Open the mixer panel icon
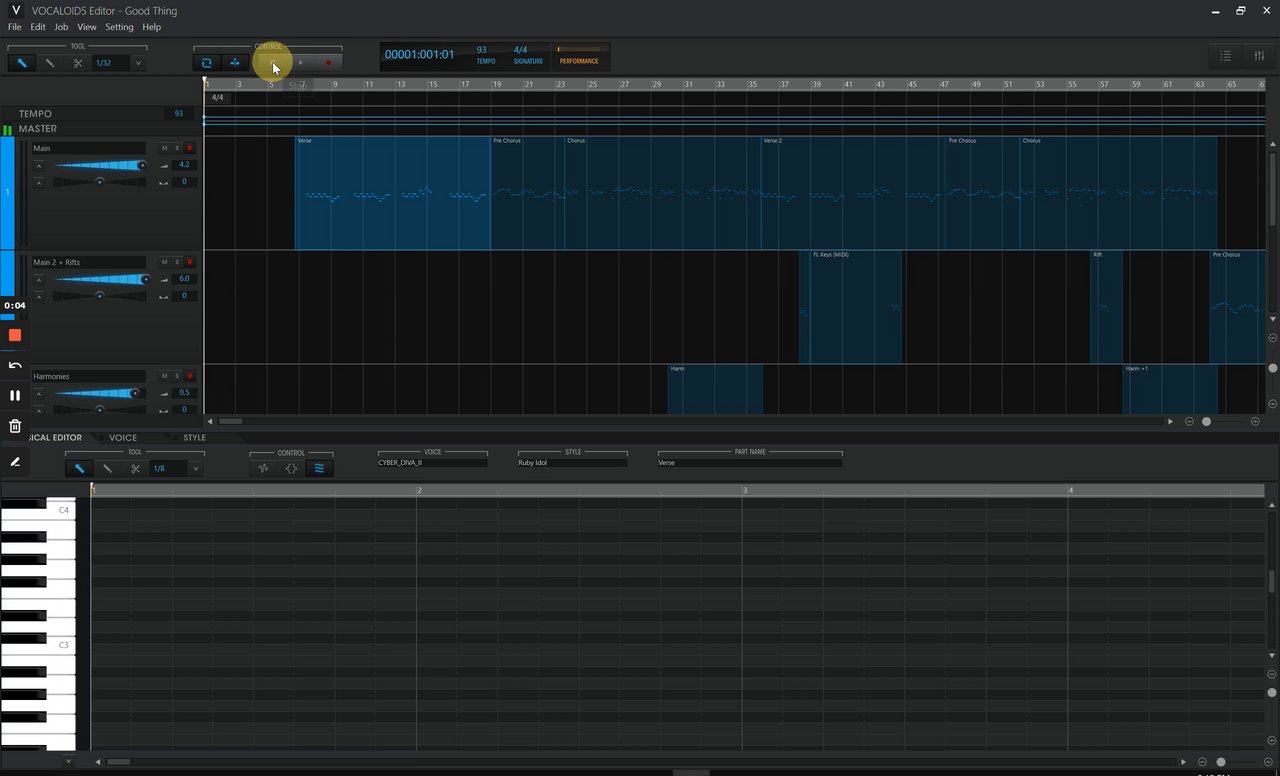This screenshot has height=776, width=1280. pos(1259,56)
